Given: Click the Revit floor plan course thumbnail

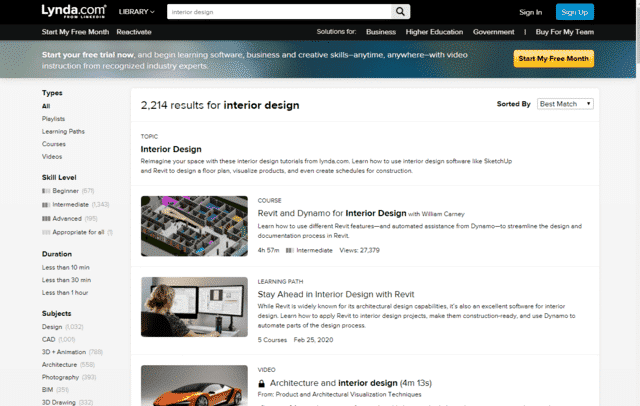Looking at the screenshot, I should pos(194,226).
